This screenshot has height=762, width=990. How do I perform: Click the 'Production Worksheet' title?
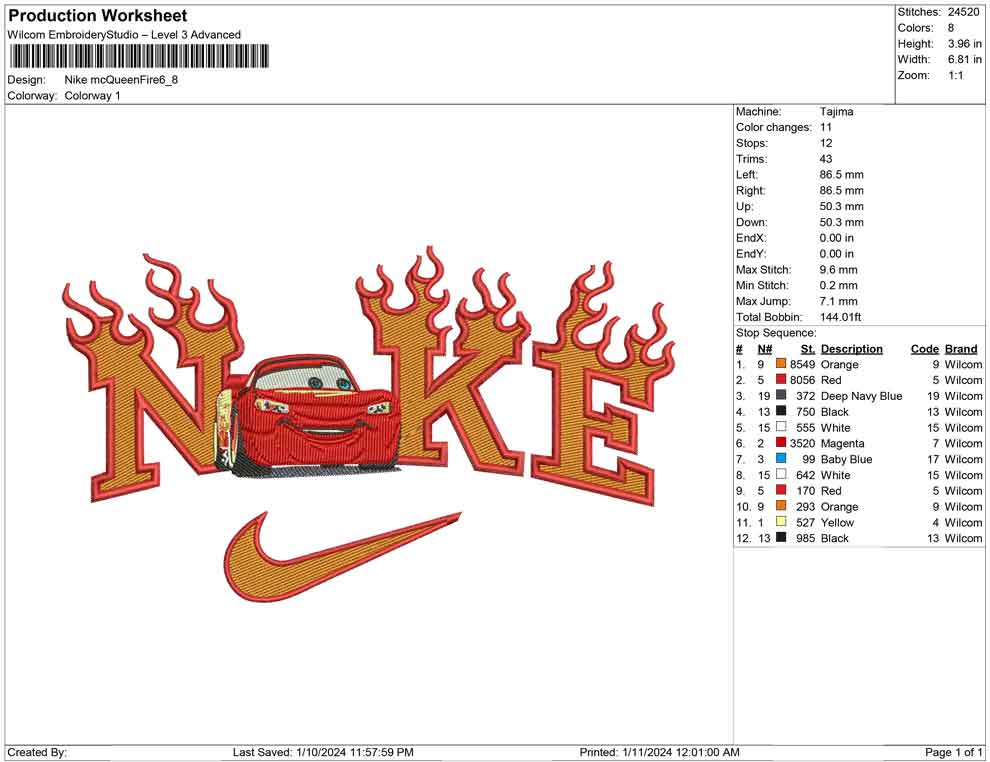click(x=98, y=15)
